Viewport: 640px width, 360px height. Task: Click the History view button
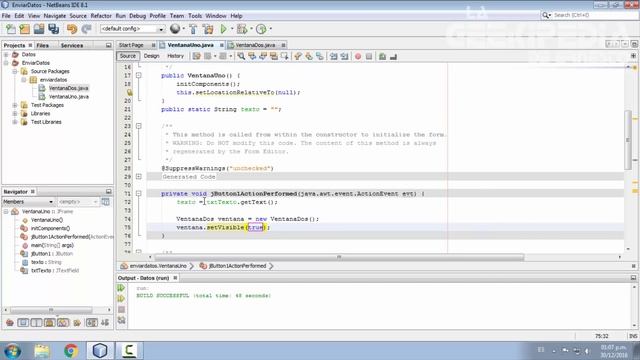pyautogui.click(x=176, y=56)
